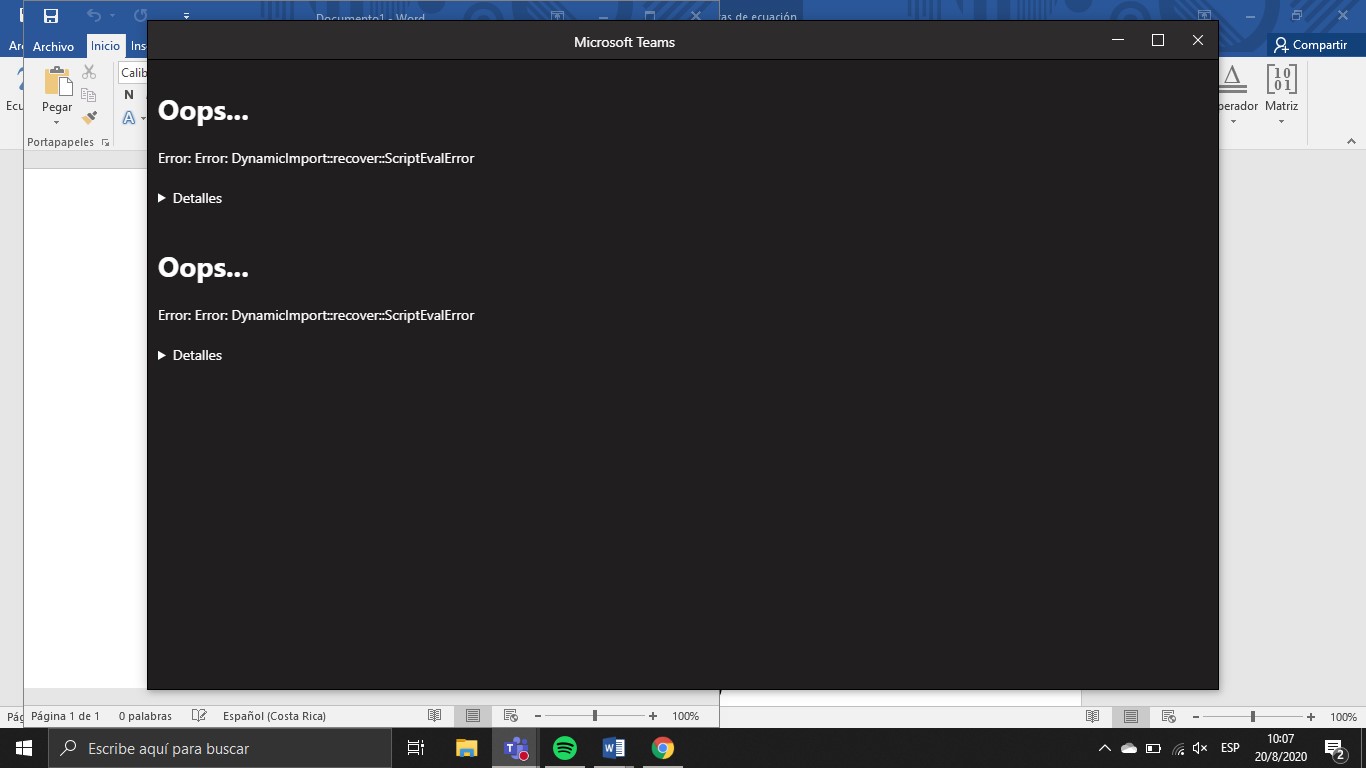Zoom in with plus in rear Word window
The width and height of the screenshot is (1366, 768).
pyautogui.click(x=1311, y=716)
